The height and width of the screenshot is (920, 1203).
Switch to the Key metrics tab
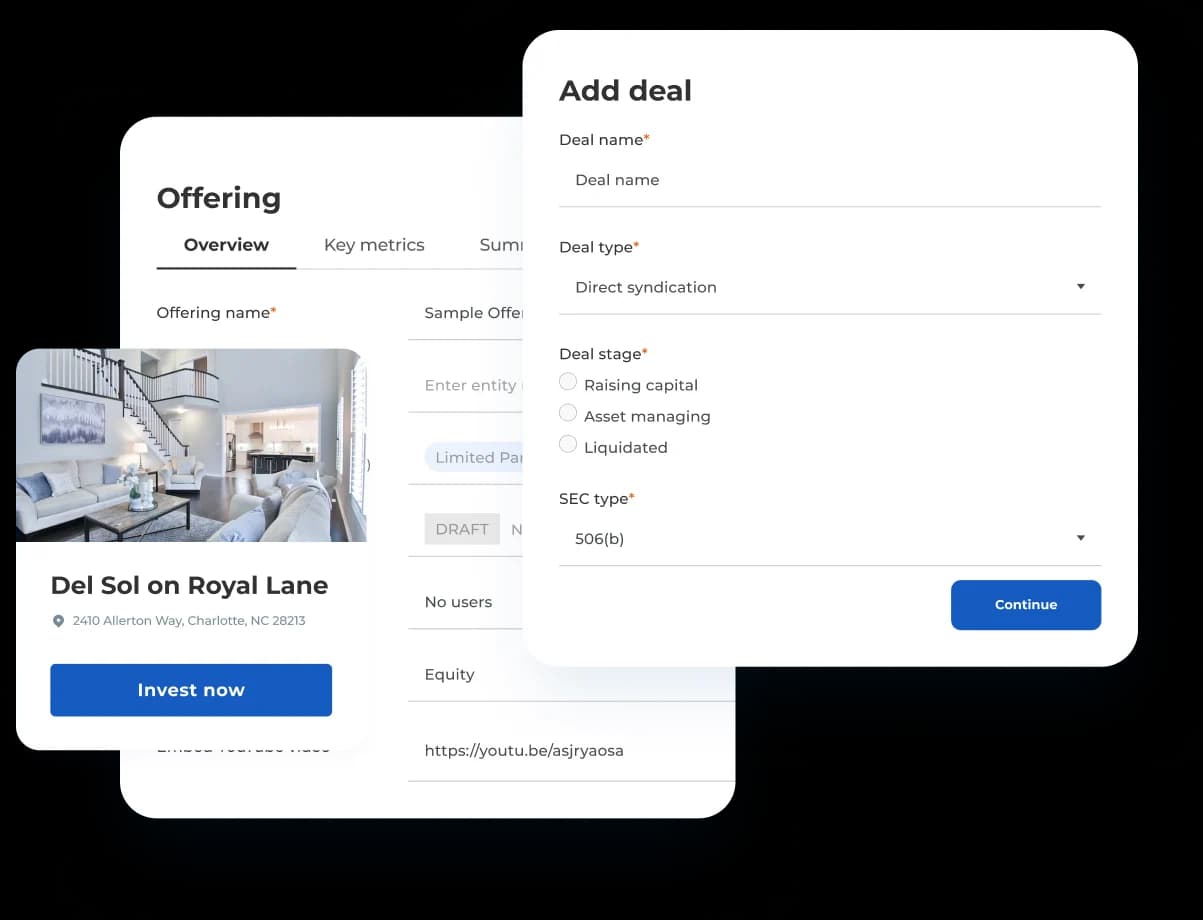[x=374, y=245]
